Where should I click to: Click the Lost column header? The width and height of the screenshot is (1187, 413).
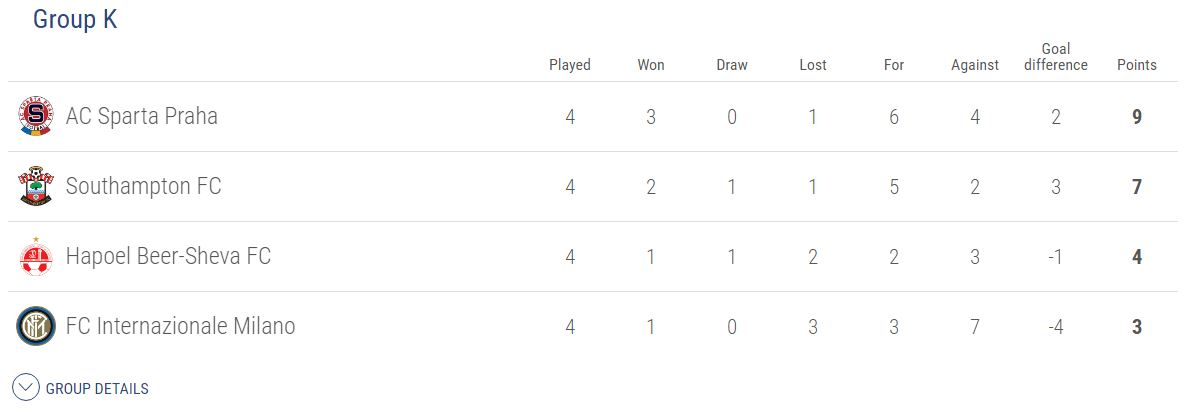[813, 65]
